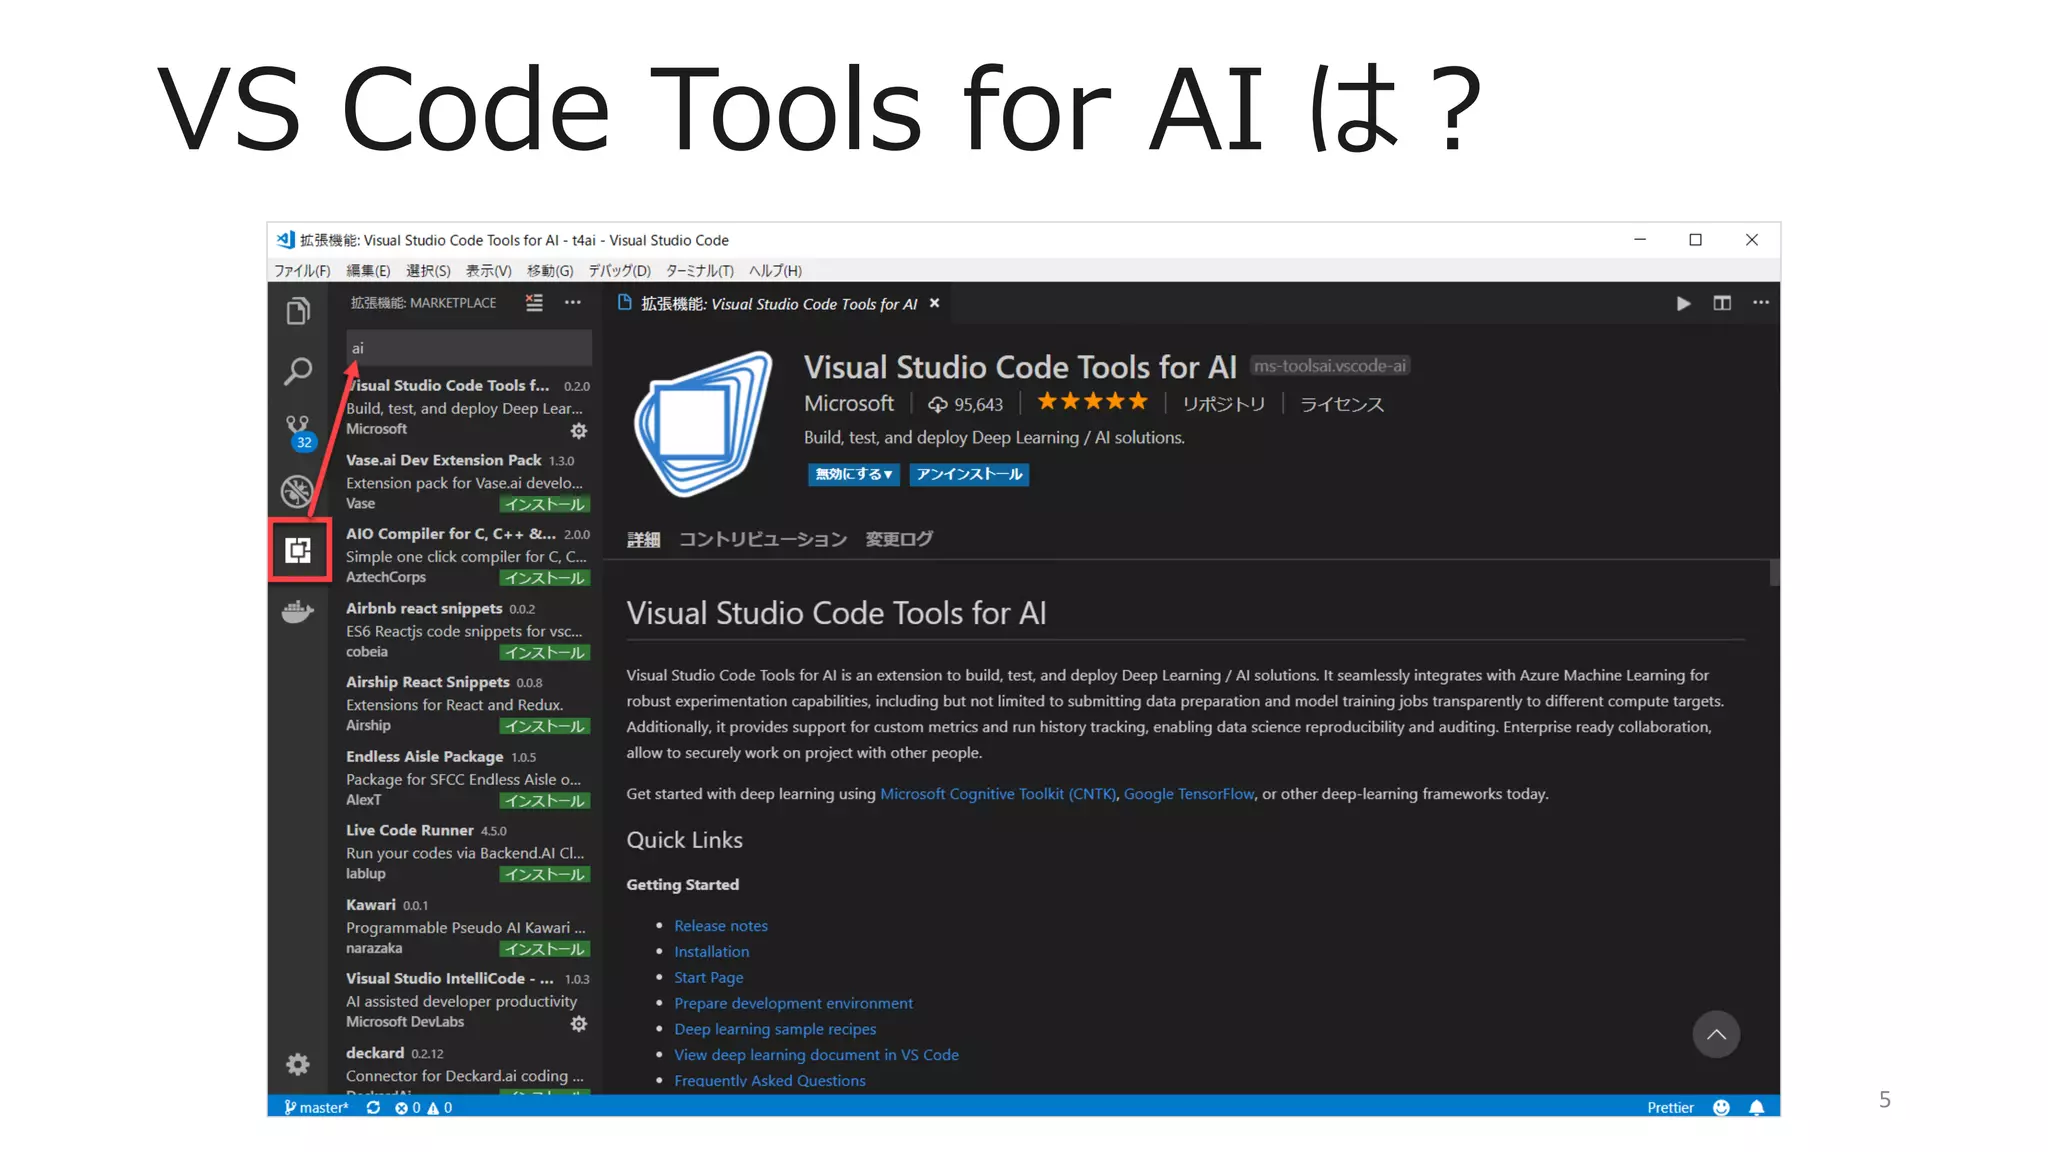This screenshot has width=2048, height=1152.
Task: Open editor more actions ellipsis
Action: pyautogui.click(x=1761, y=303)
